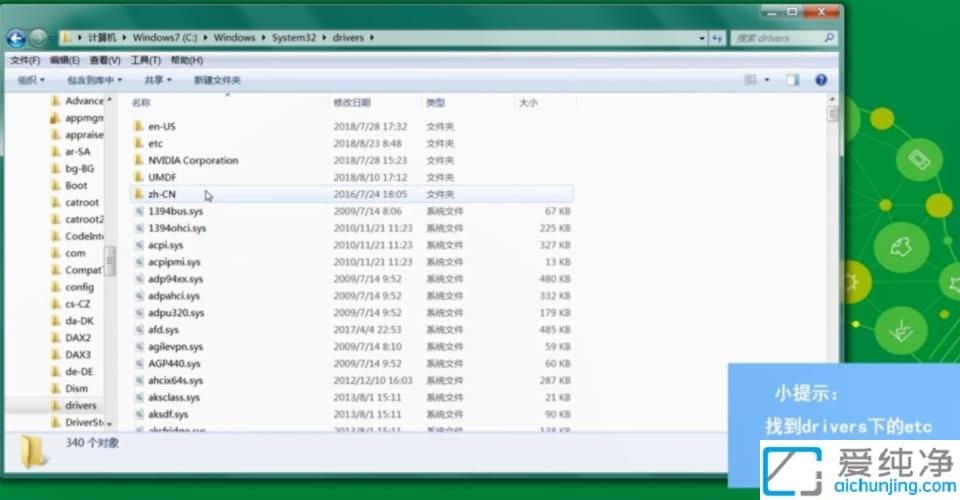Toggle the preview pane icon

pos(792,80)
